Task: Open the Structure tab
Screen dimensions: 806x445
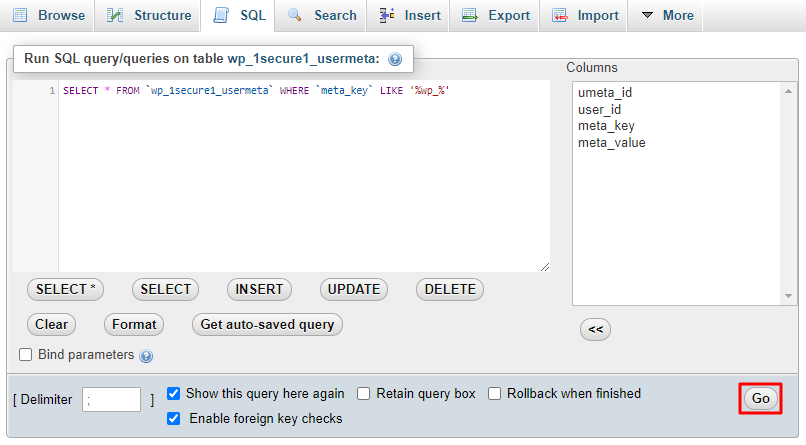Action: click(148, 15)
